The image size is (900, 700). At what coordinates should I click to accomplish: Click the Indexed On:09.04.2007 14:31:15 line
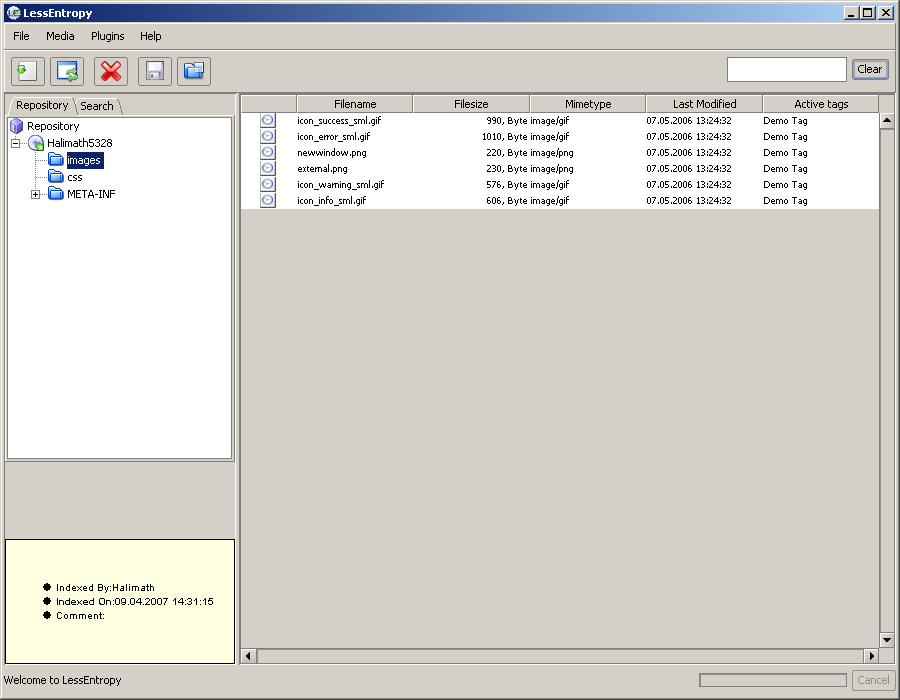134,601
